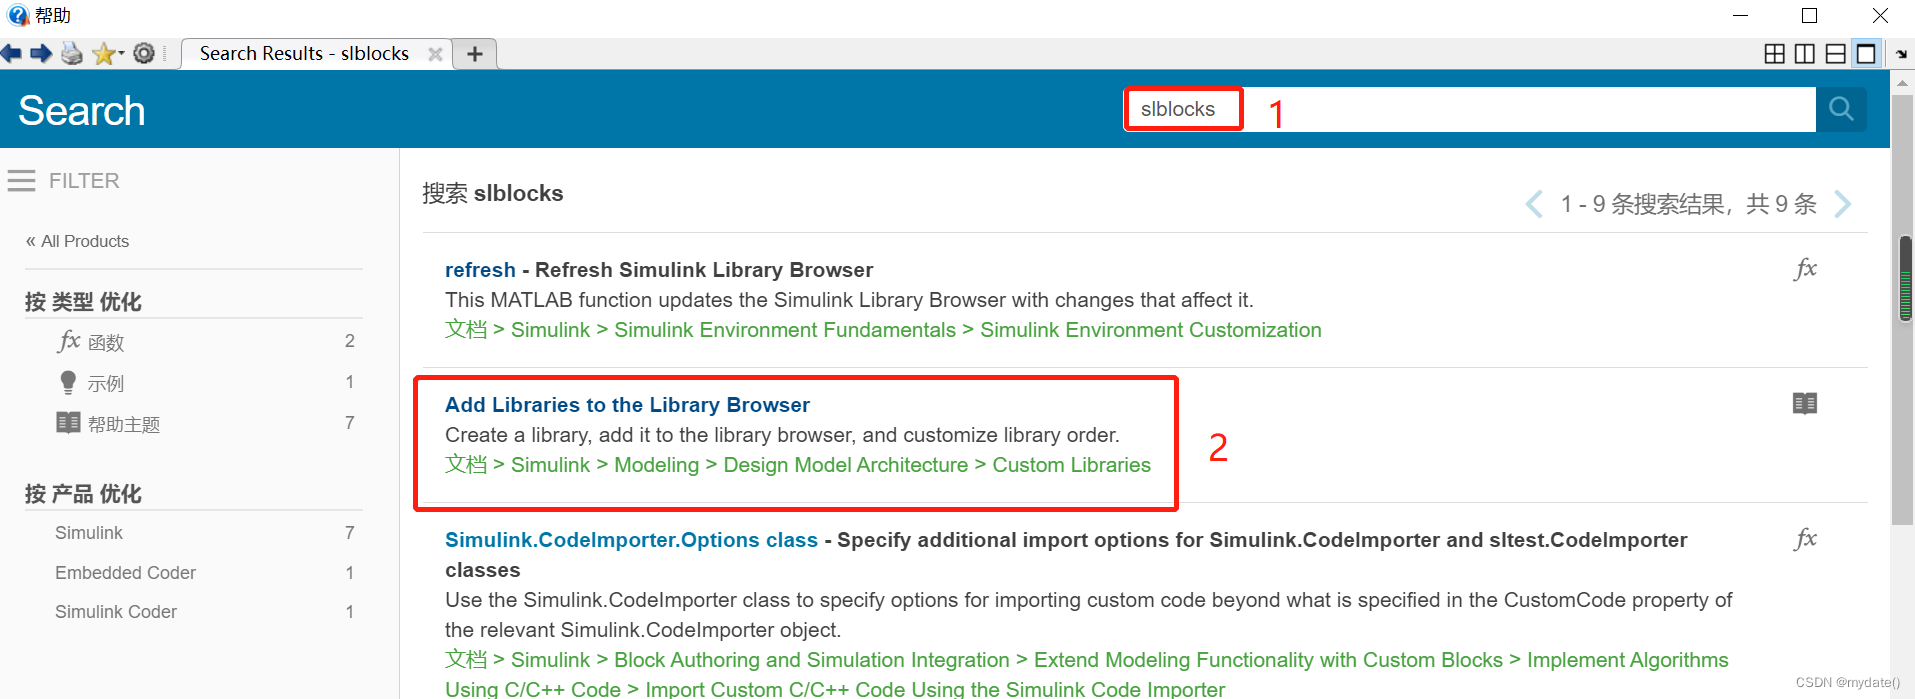Open Add Libraries to the Library Browser
The width and height of the screenshot is (1915, 699).
[627, 405]
